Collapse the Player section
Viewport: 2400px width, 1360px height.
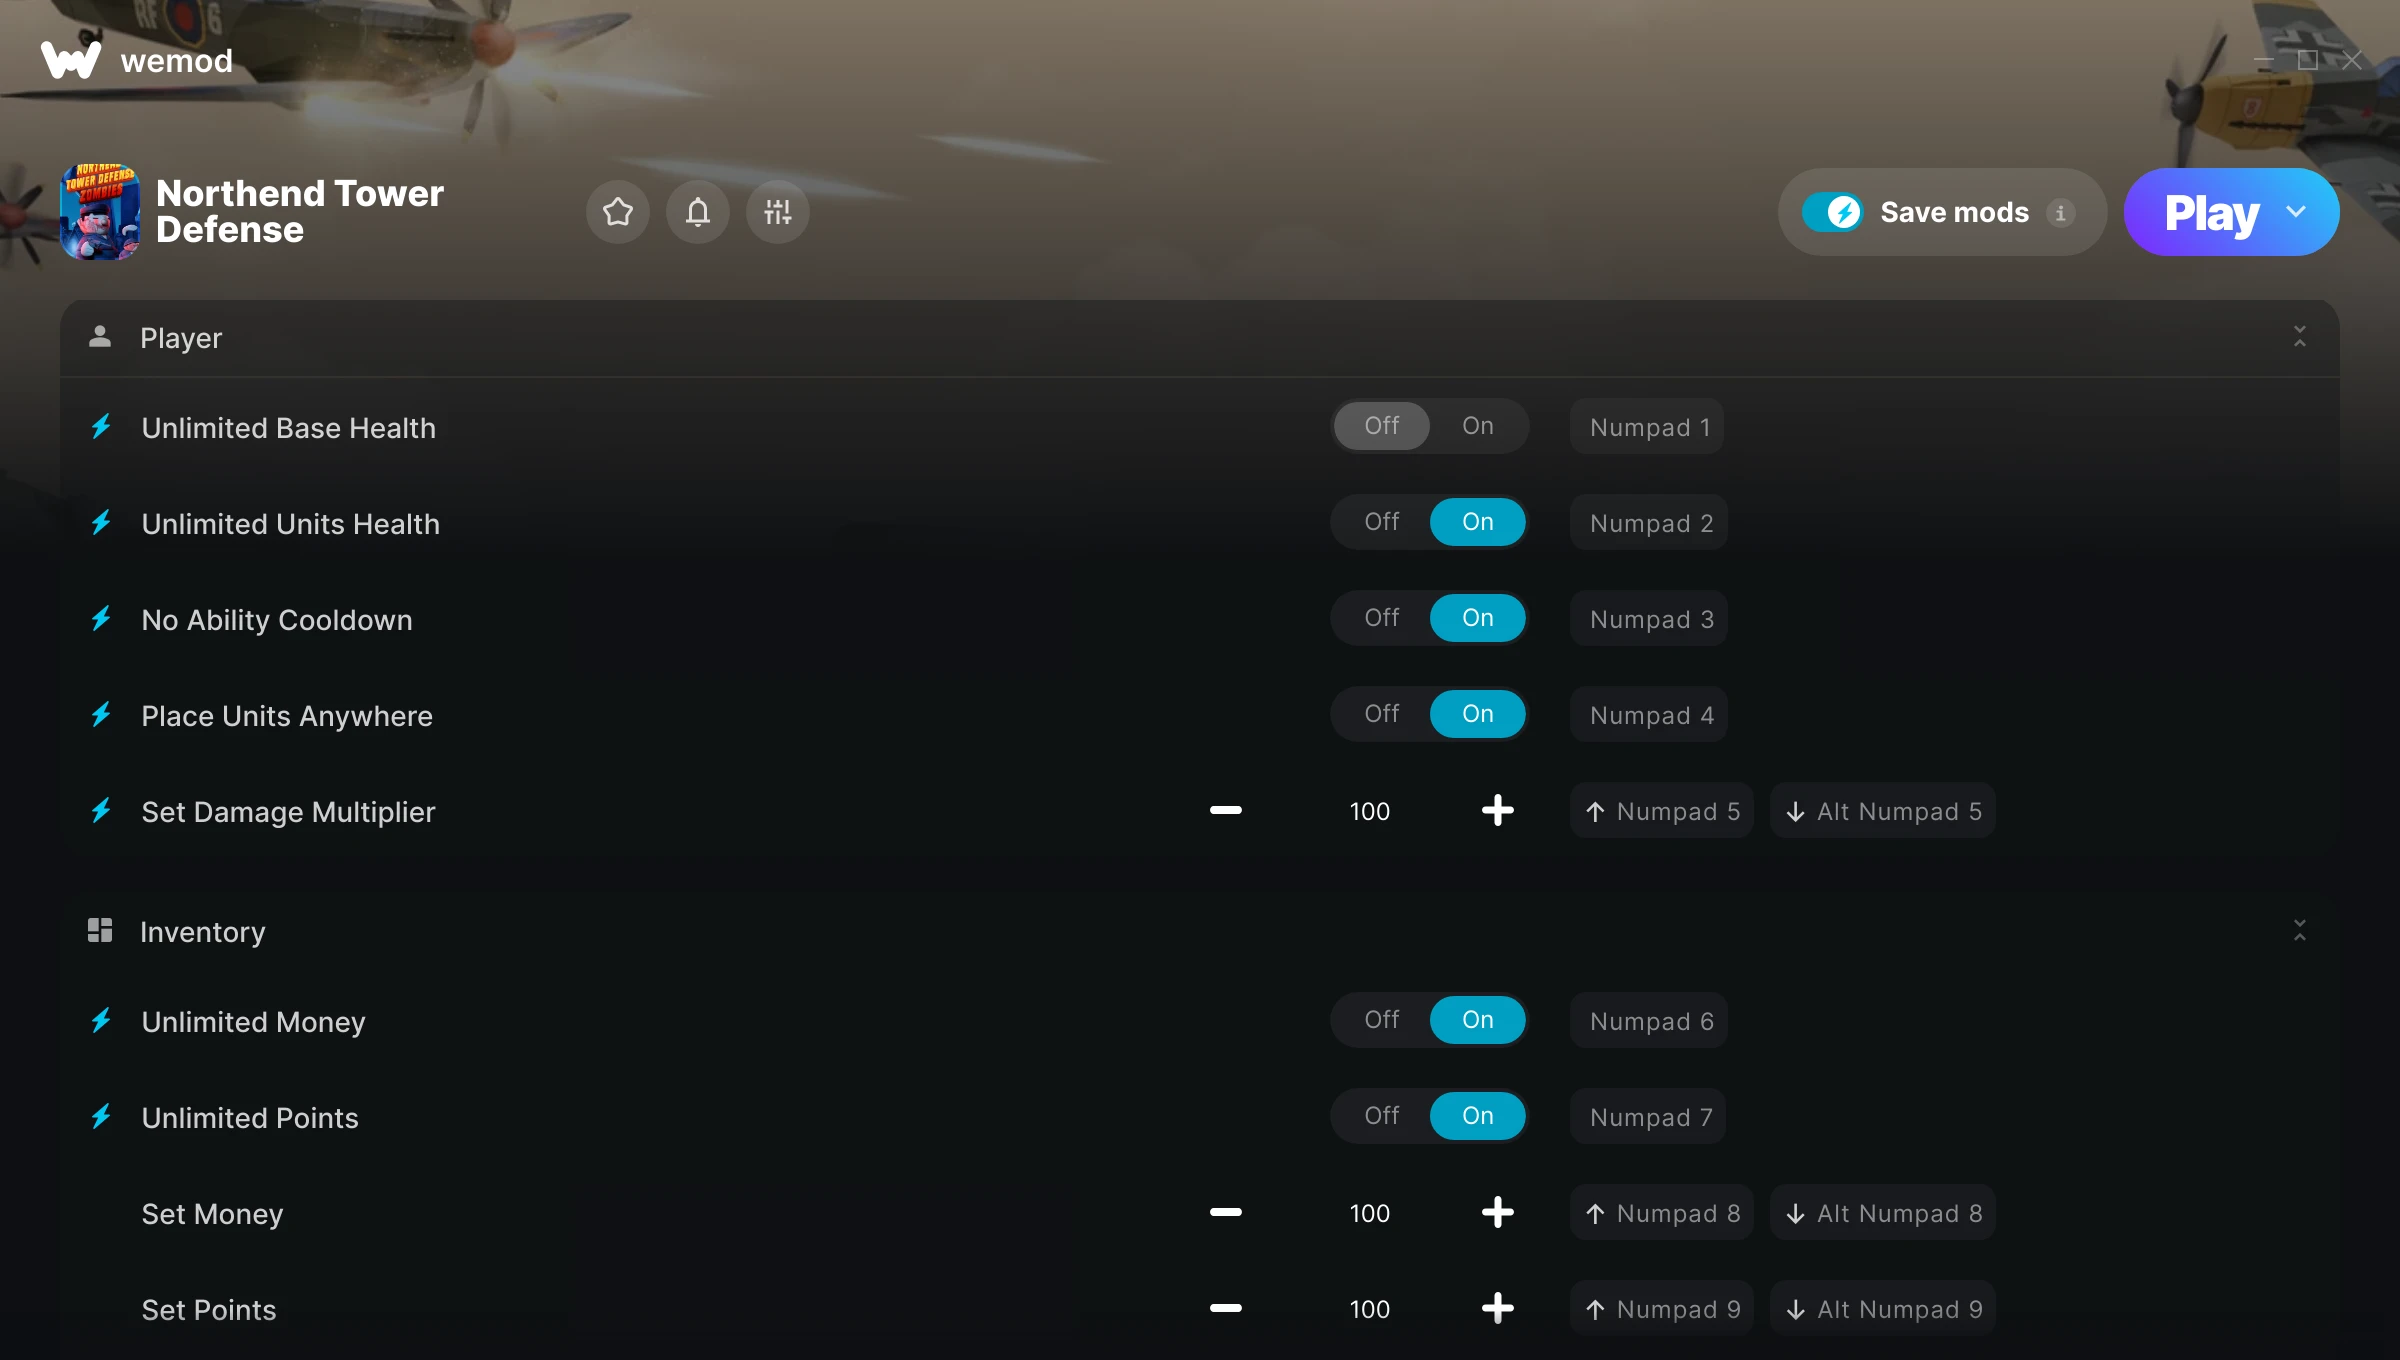click(2300, 337)
